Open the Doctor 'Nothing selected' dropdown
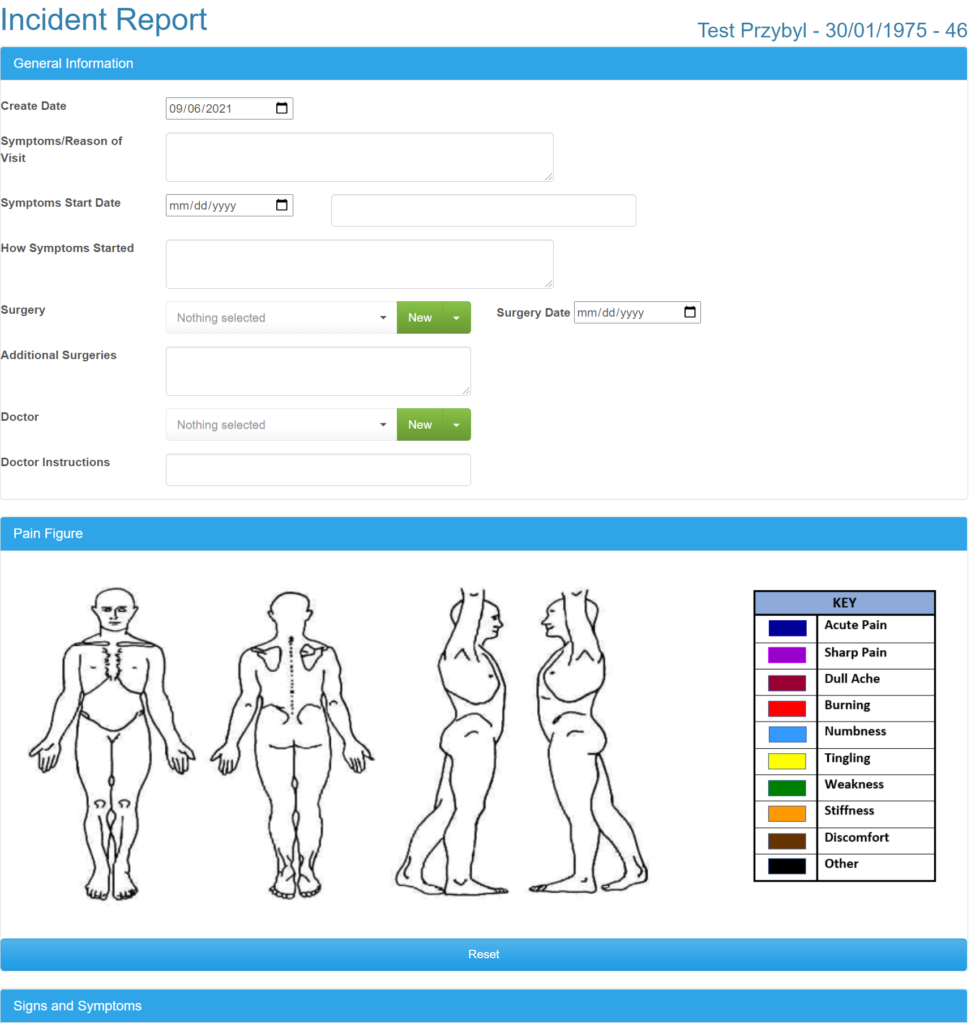The height and width of the screenshot is (1024, 971). tap(281, 424)
